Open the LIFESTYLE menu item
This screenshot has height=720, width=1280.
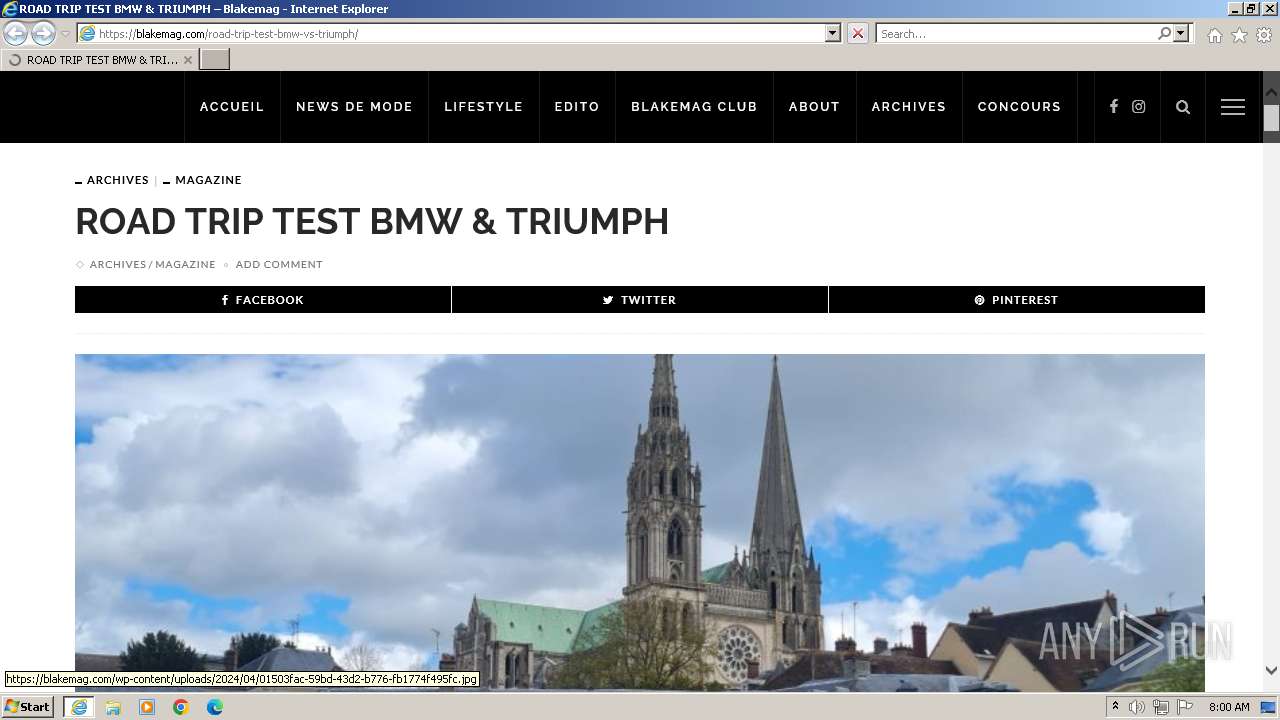[x=484, y=107]
